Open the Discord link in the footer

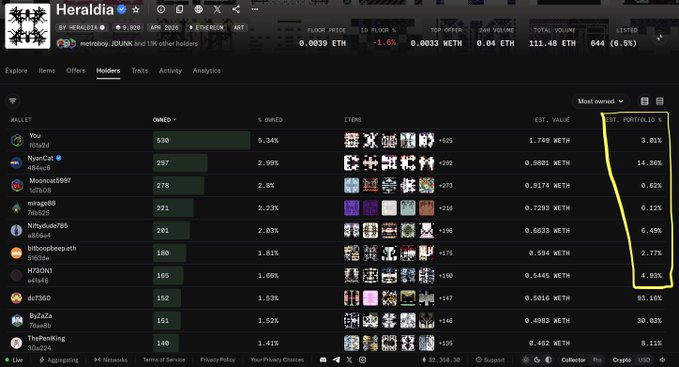click(323, 360)
